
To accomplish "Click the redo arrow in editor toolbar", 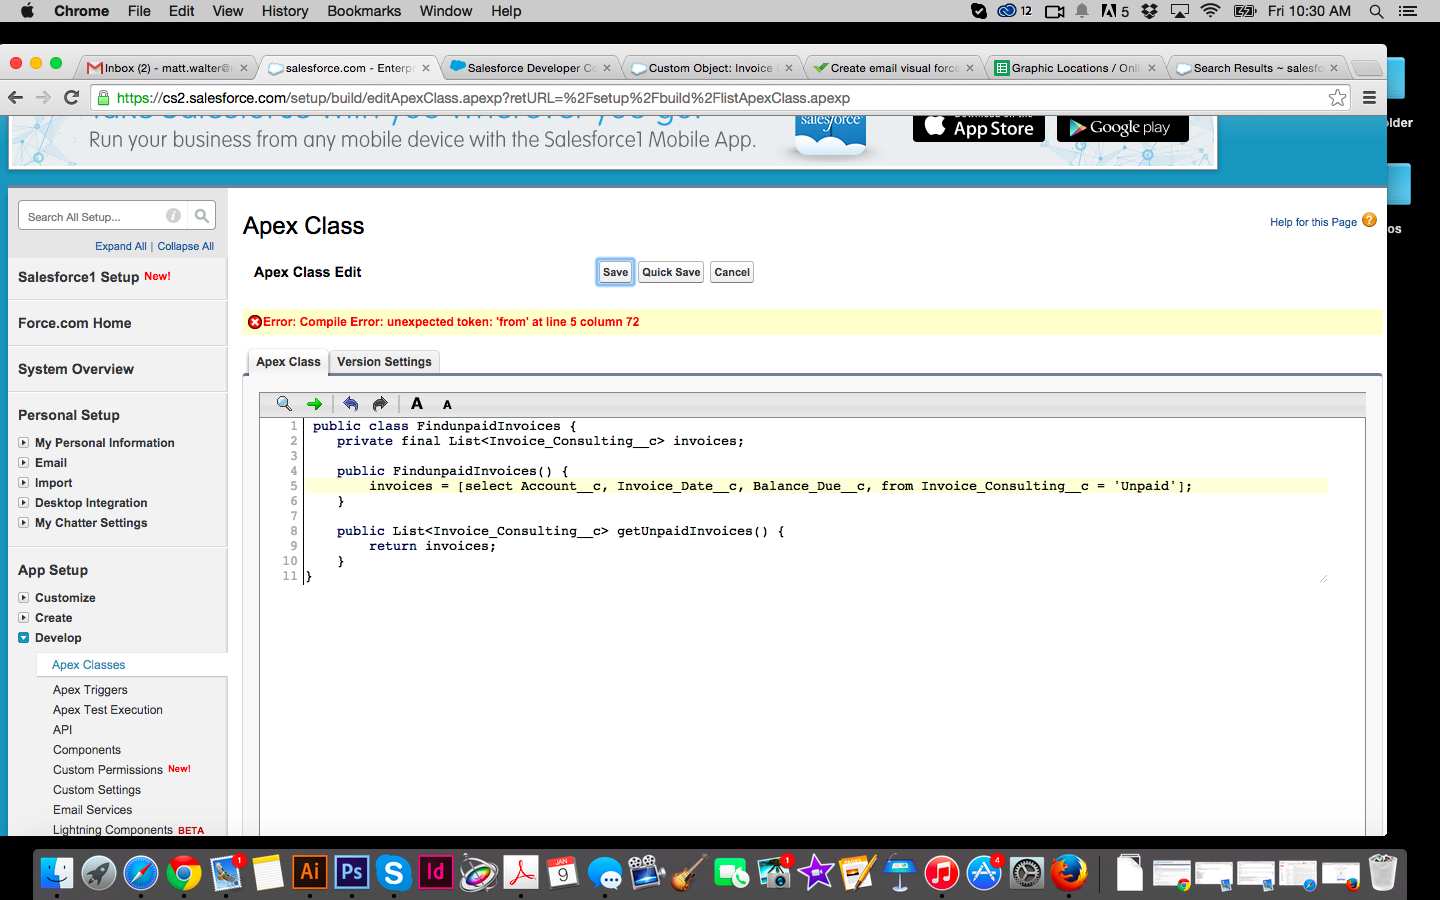I will point(380,404).
